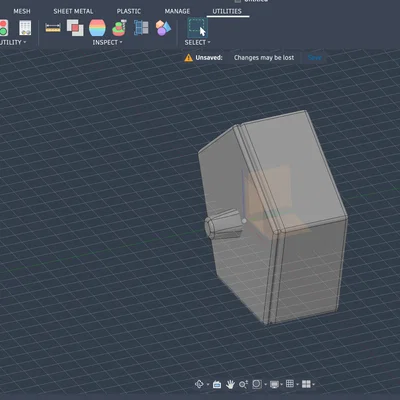Click the 'Changes may be lost' message
This screenshot has width=400, height=400.
(x=264, y=58)
